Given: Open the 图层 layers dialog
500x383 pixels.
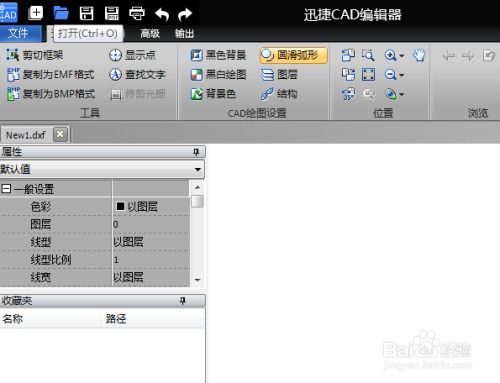Looking at the screenshot, I should 279,75.
